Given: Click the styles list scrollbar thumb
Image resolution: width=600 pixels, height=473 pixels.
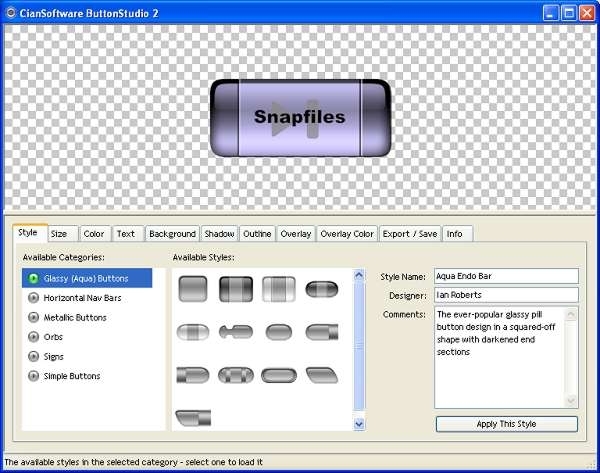Looking at the screenshot, I should point(359,346).
